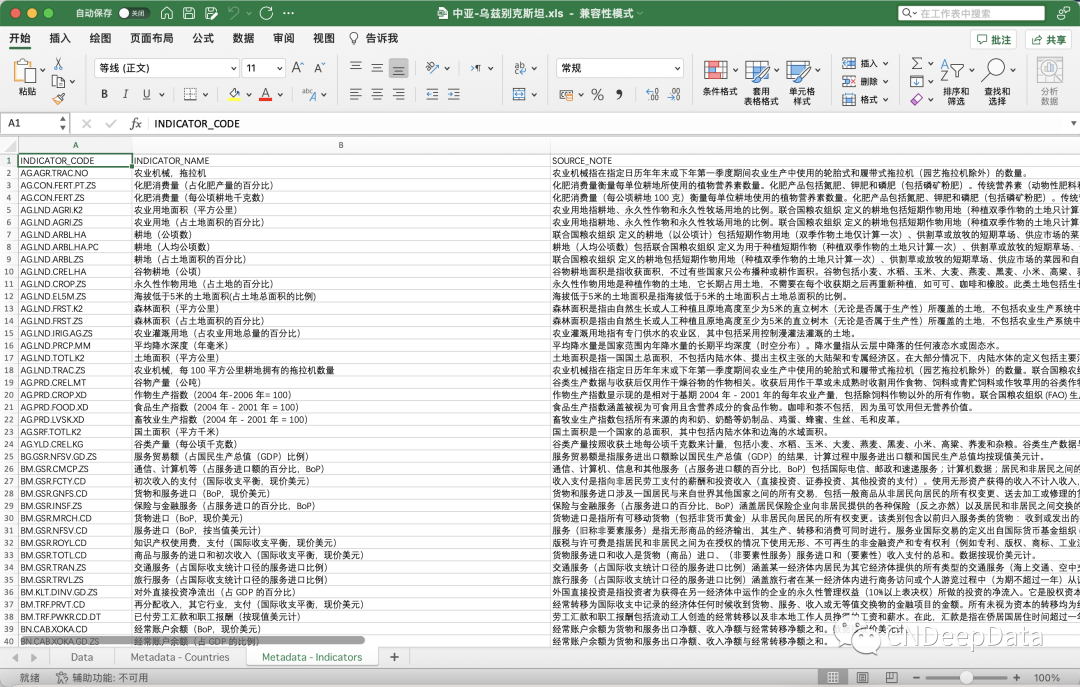Switch to the Insert ribbon tab
The width and height of the screenshot is (1080, 687).
pyautogui.click(x=60, y=38)
